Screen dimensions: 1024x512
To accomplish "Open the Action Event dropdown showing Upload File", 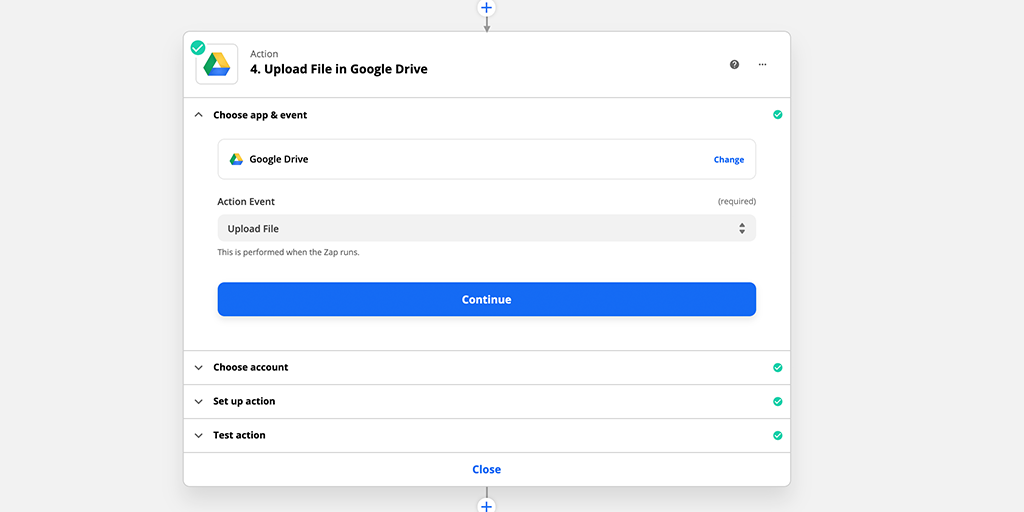I will 486,228.
